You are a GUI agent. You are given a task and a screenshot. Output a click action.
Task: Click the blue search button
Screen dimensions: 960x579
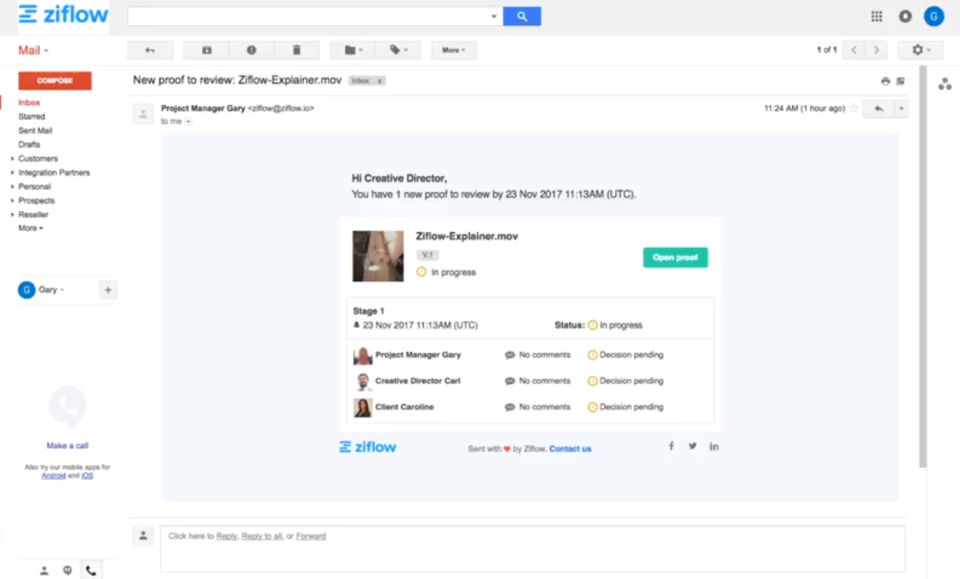(x=522, y=17)
